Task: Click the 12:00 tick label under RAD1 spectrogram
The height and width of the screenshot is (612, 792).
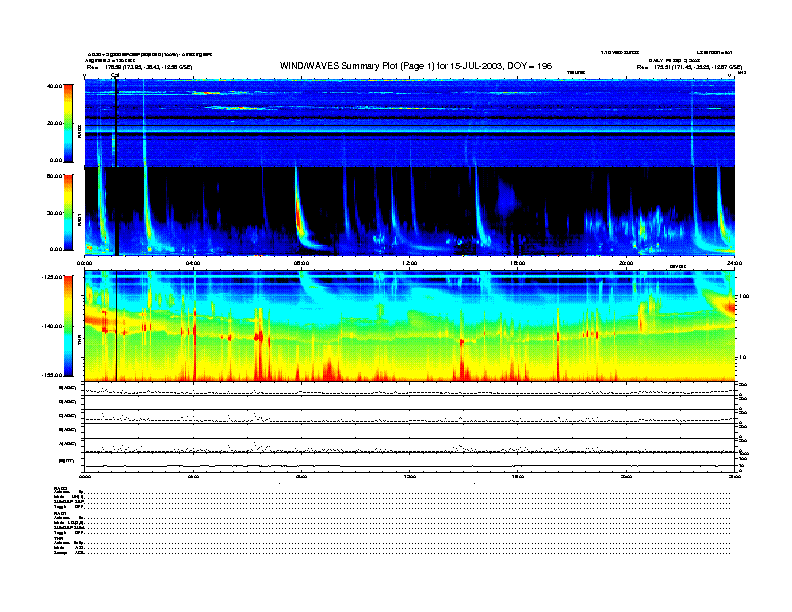Action: point(410,263)
